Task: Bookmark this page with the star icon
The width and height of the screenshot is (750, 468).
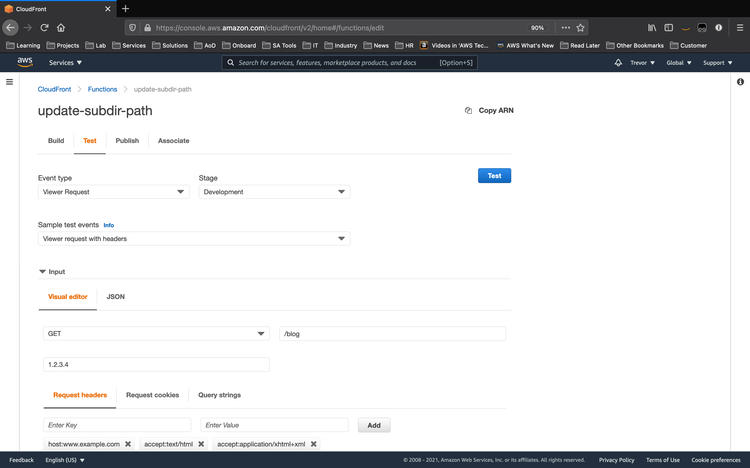Action: coord(581,28)
